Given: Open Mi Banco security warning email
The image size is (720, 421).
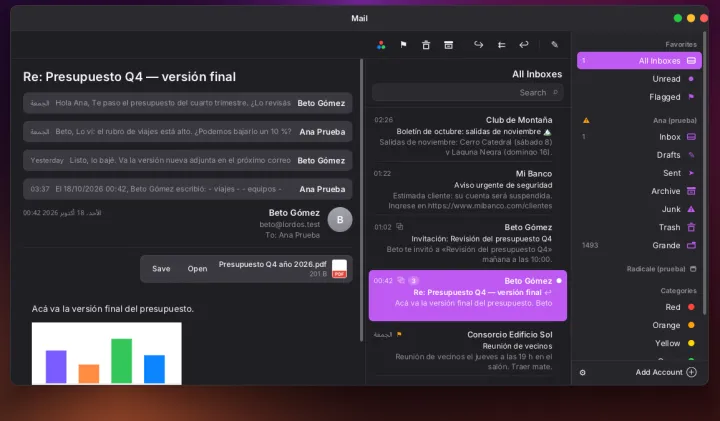Looking at the screenshot, I should 467,189.
